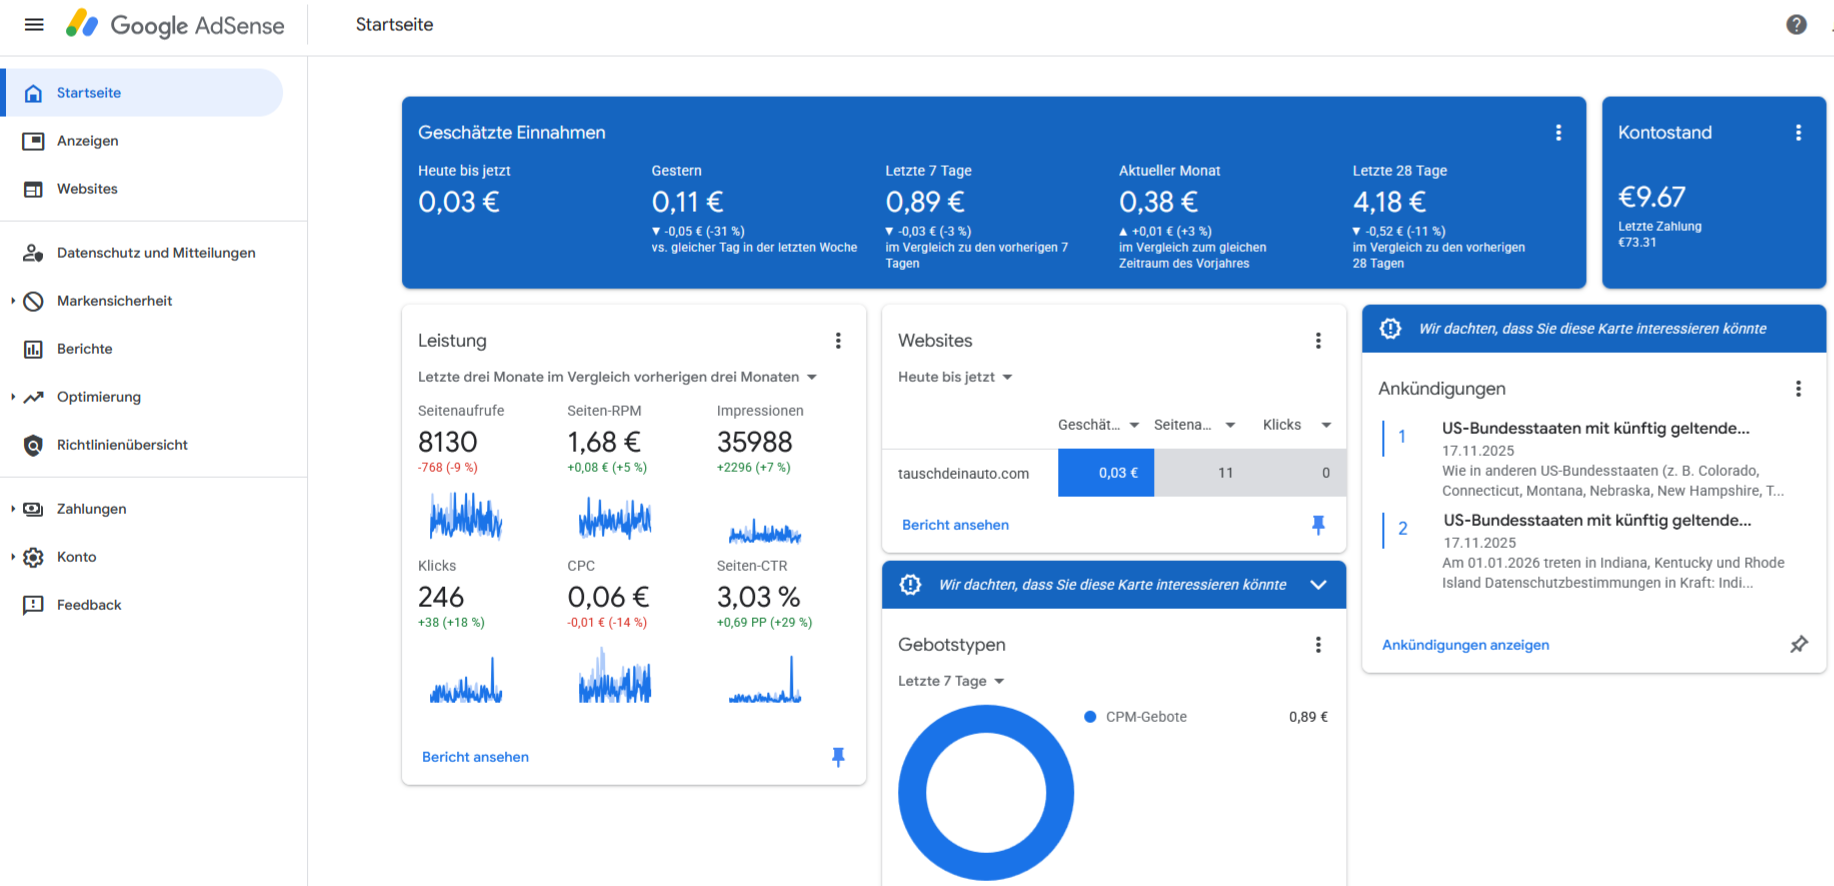Open Anzeigen in sidebar navigation
1834x886 pixels.
tap(87, 141)
